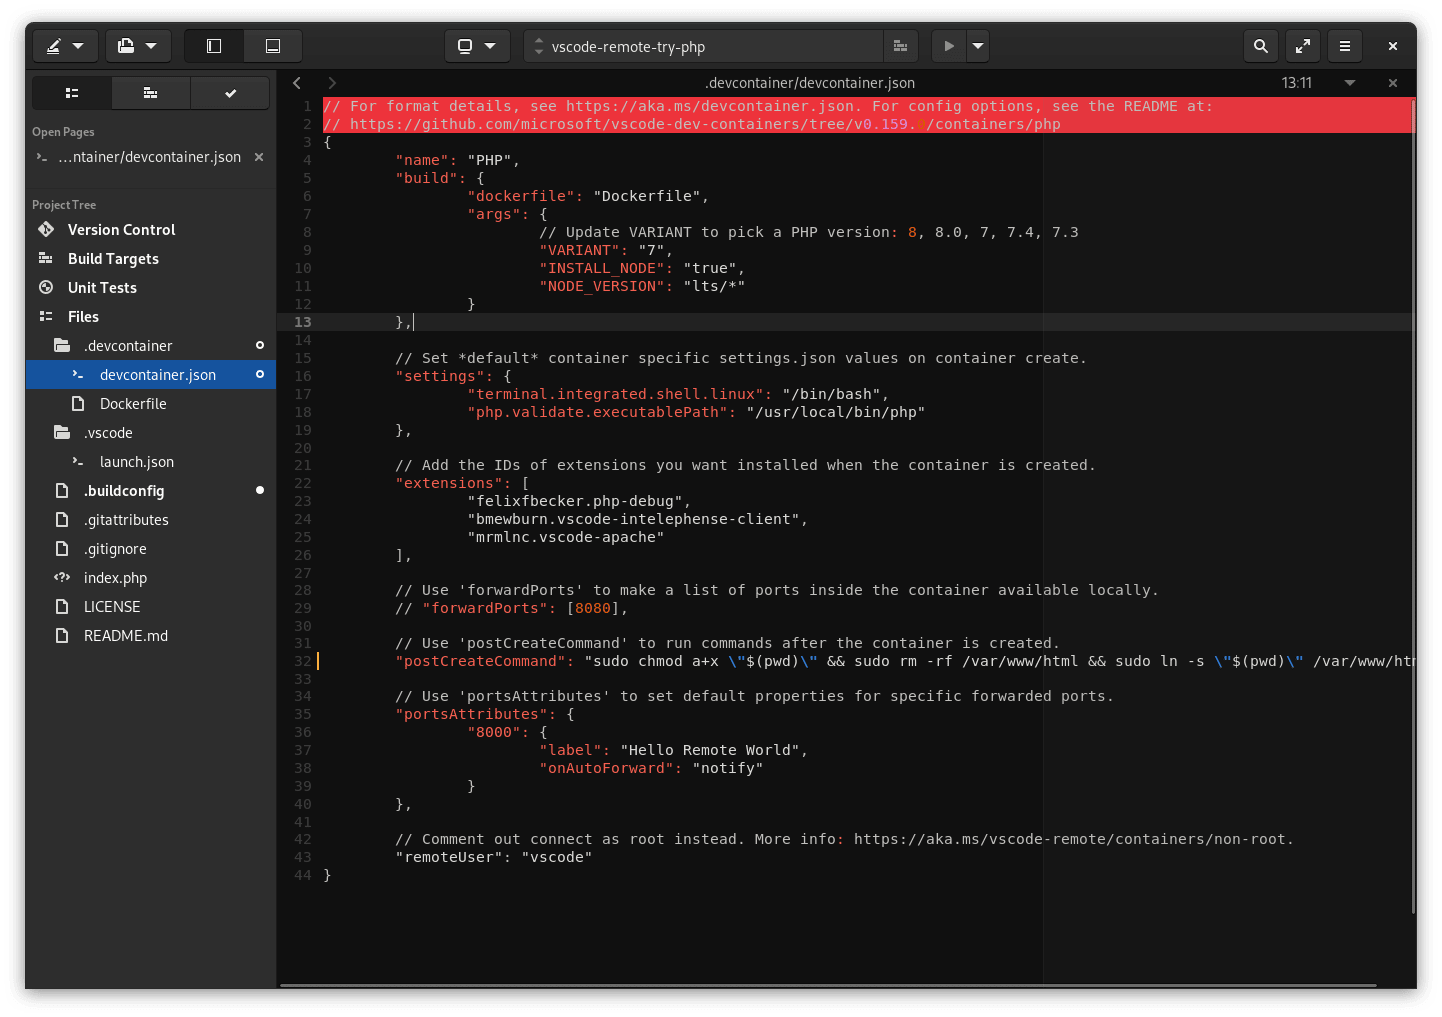This screenshot has height=1017, width=1442.
Task: Open the global search icon
Action: point(1261,46)
